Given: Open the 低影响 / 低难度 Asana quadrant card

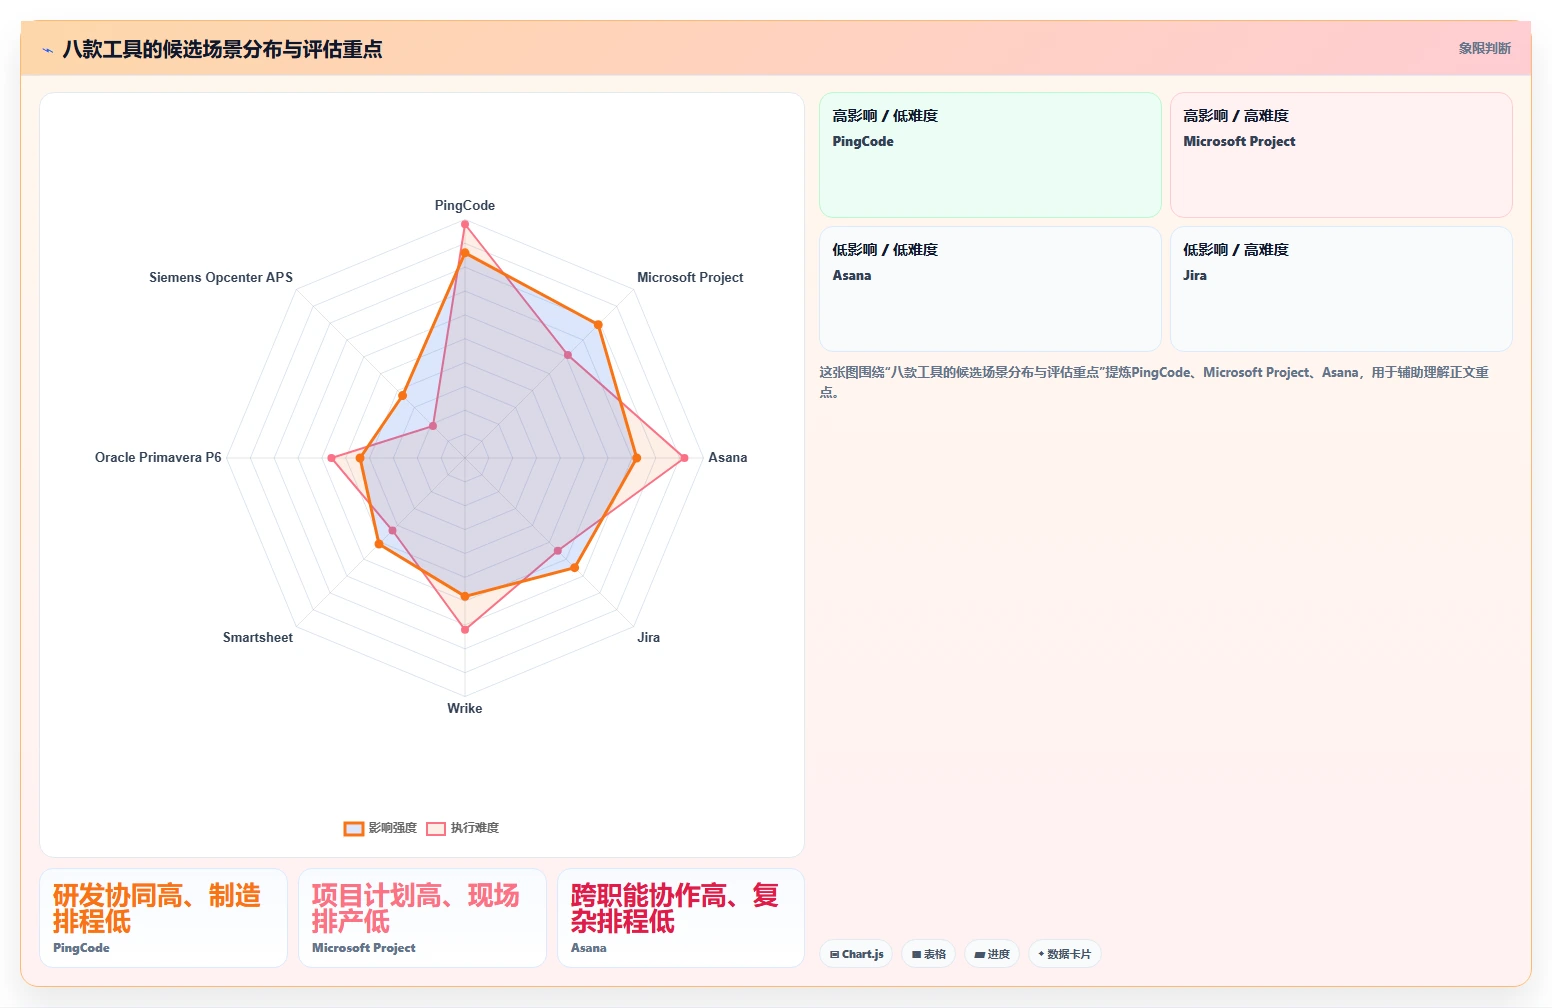Looking at the screenshot, I should [x=990, y=289].
